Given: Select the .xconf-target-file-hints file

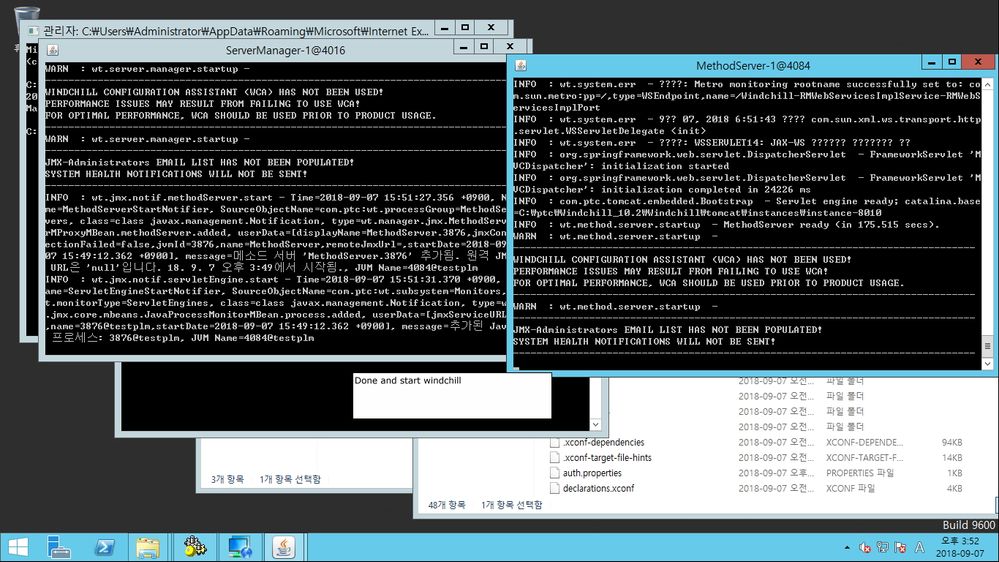Looking at the screenshot, I should [x=607, y=458].
